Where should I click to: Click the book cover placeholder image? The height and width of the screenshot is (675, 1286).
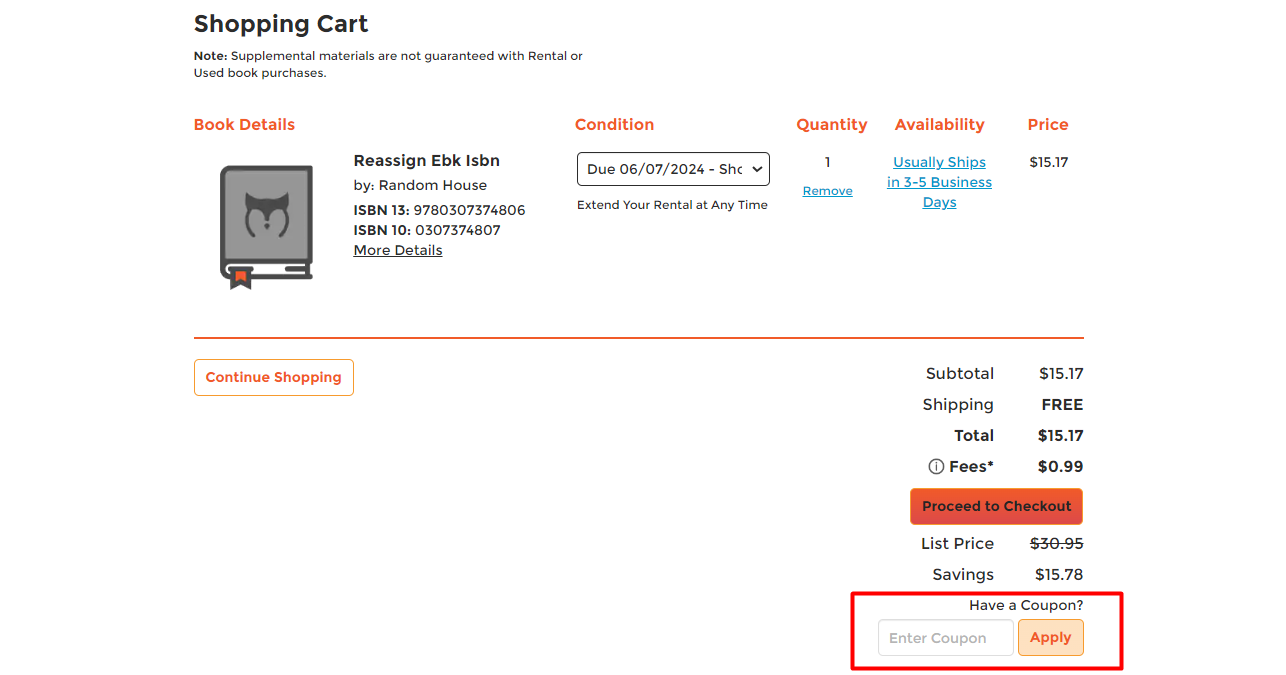[266, 227]
